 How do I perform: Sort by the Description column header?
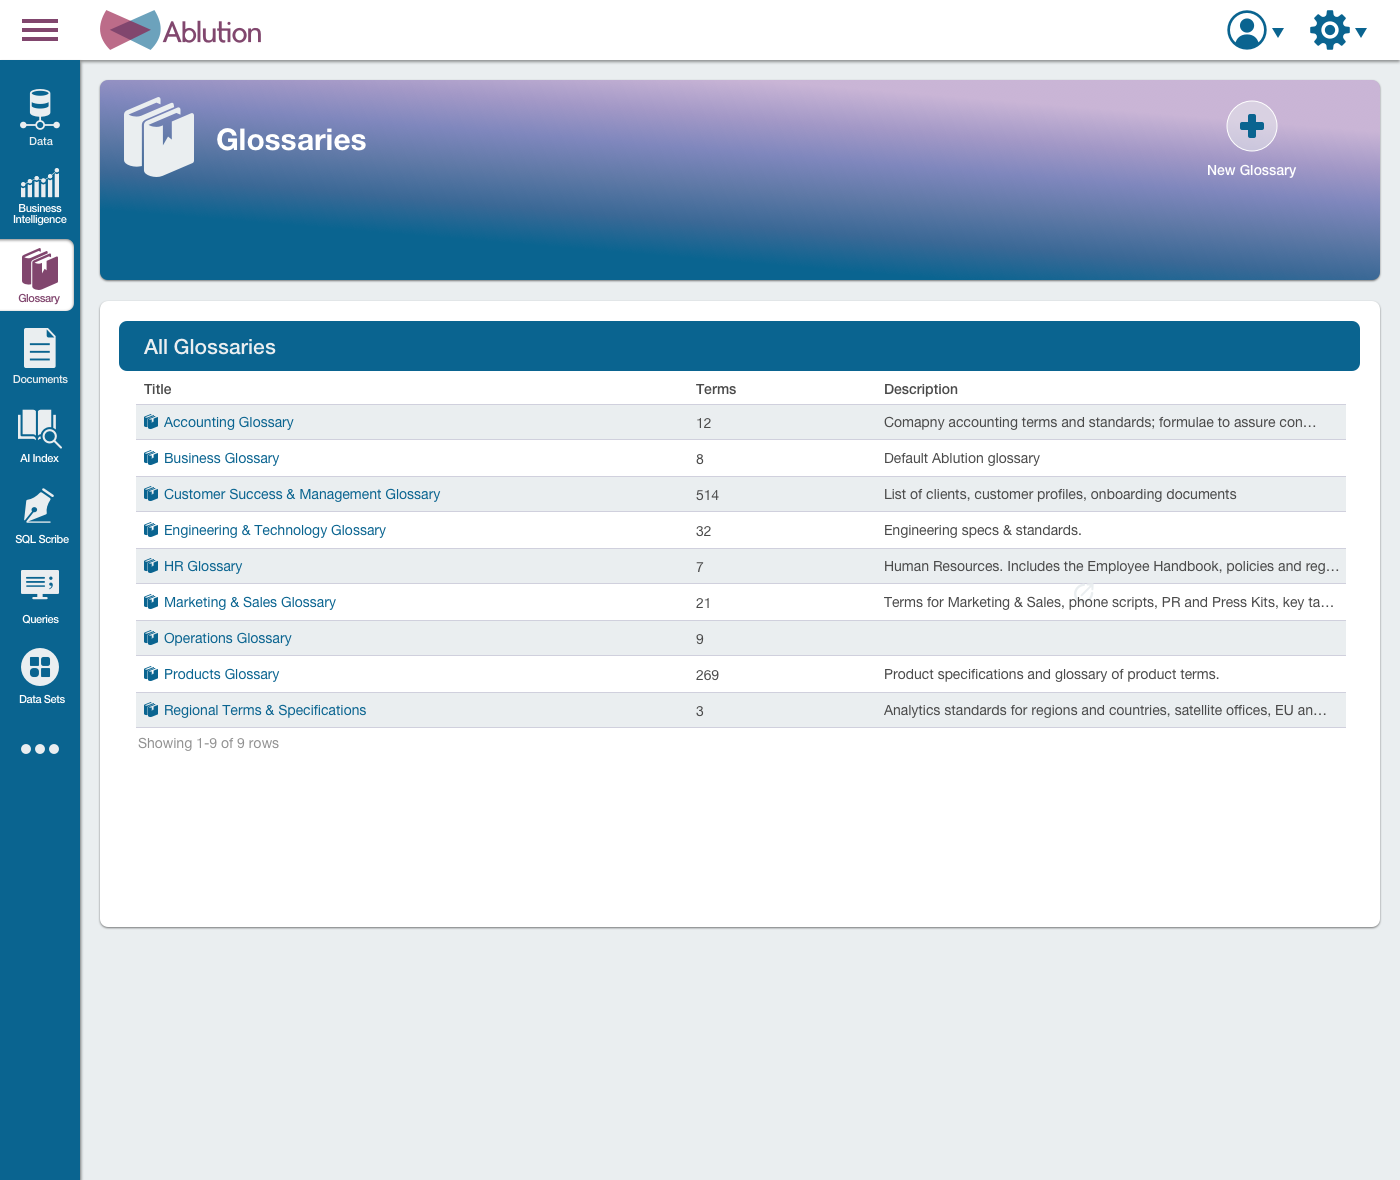click(x=921, y=389)
